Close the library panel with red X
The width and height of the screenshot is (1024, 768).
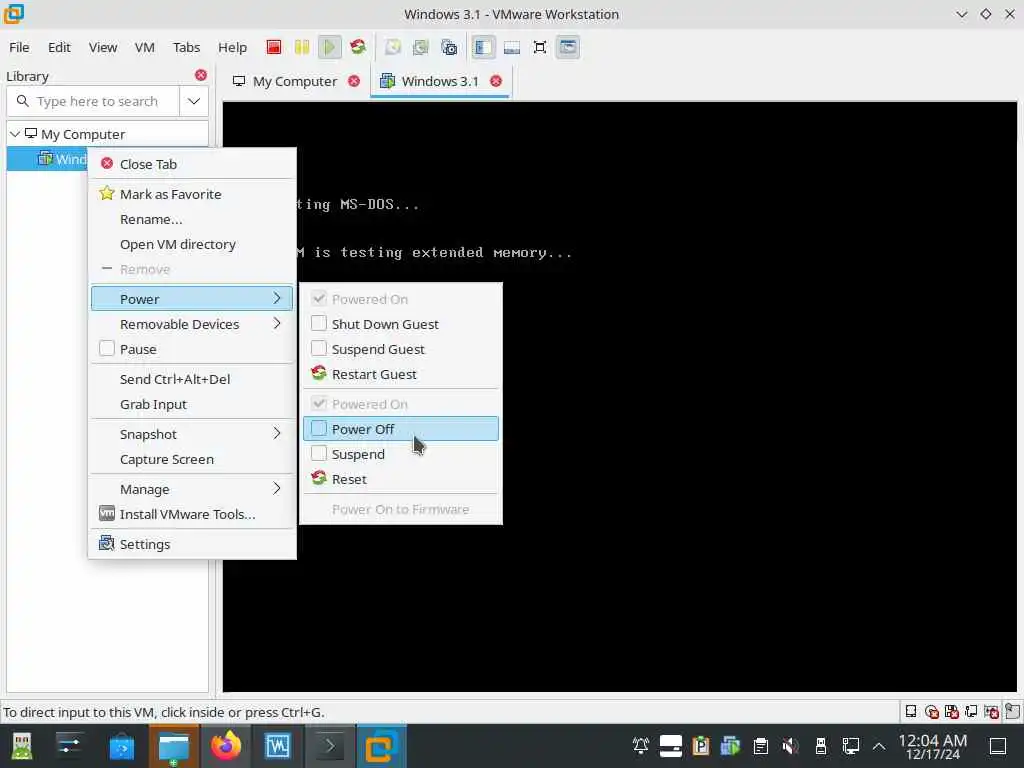point(201,75)
